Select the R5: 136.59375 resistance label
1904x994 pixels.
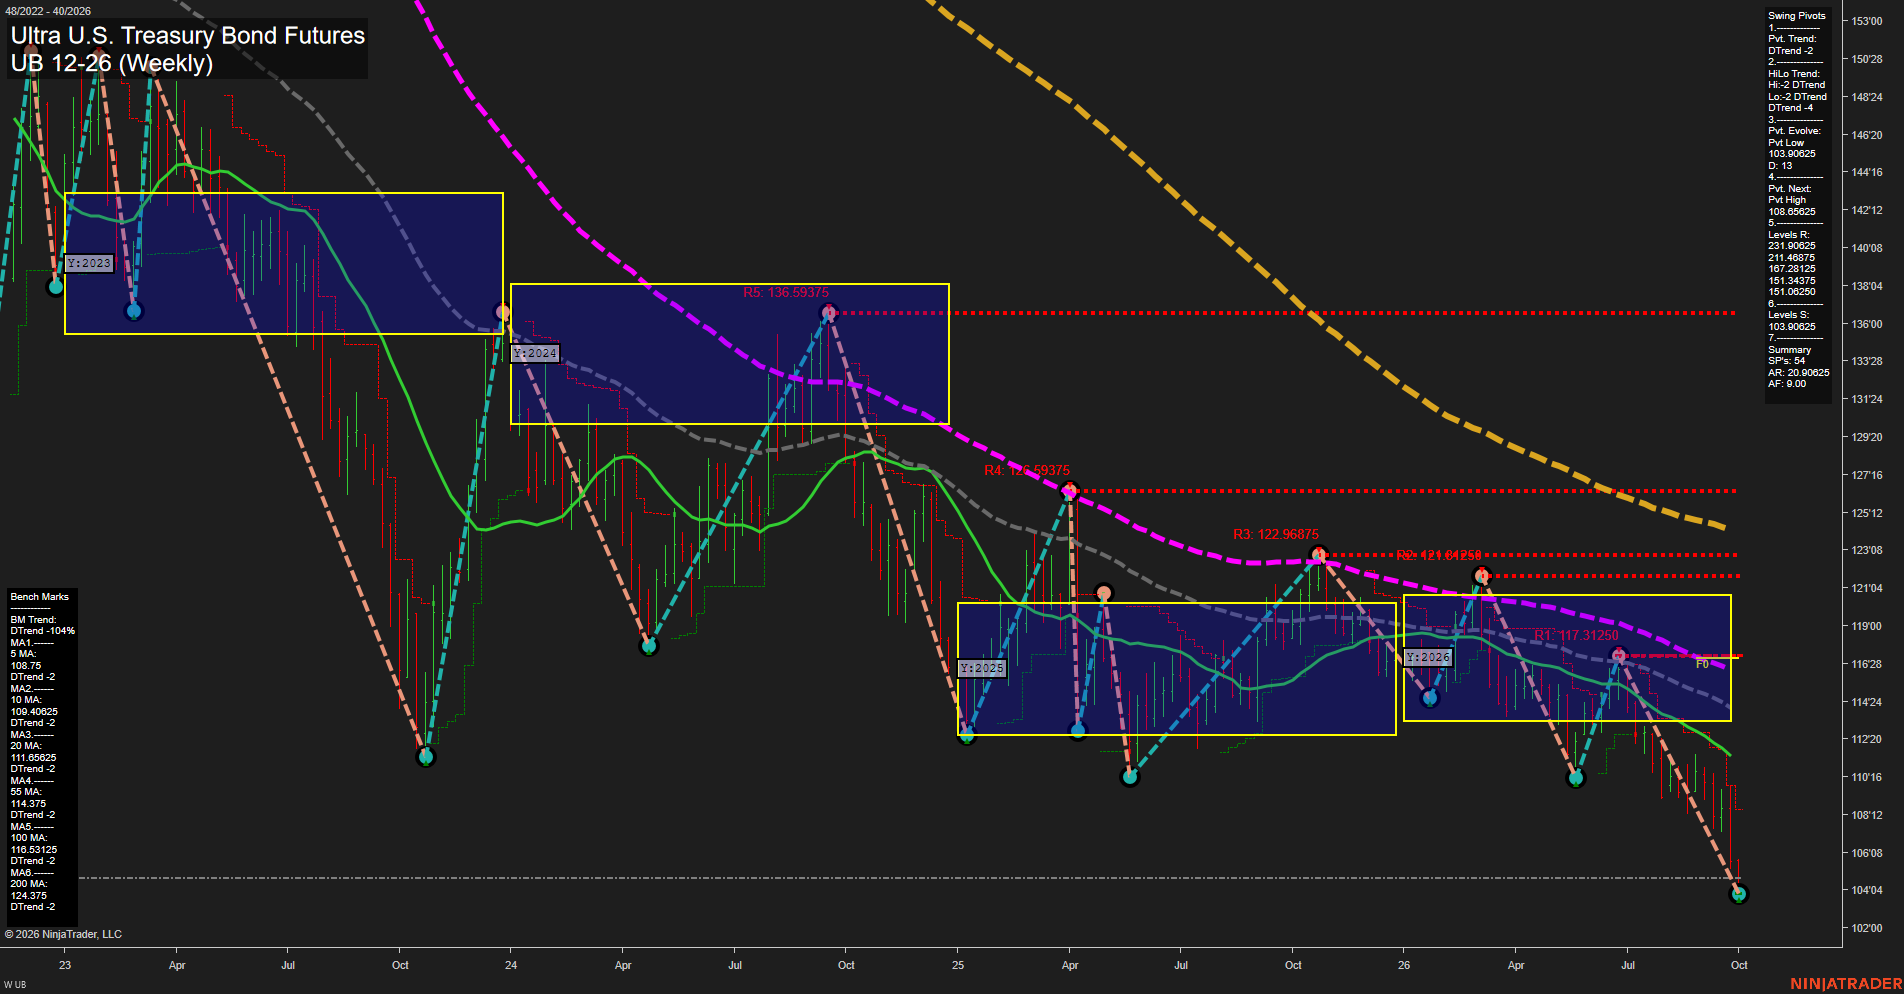(x=786, y=293)
